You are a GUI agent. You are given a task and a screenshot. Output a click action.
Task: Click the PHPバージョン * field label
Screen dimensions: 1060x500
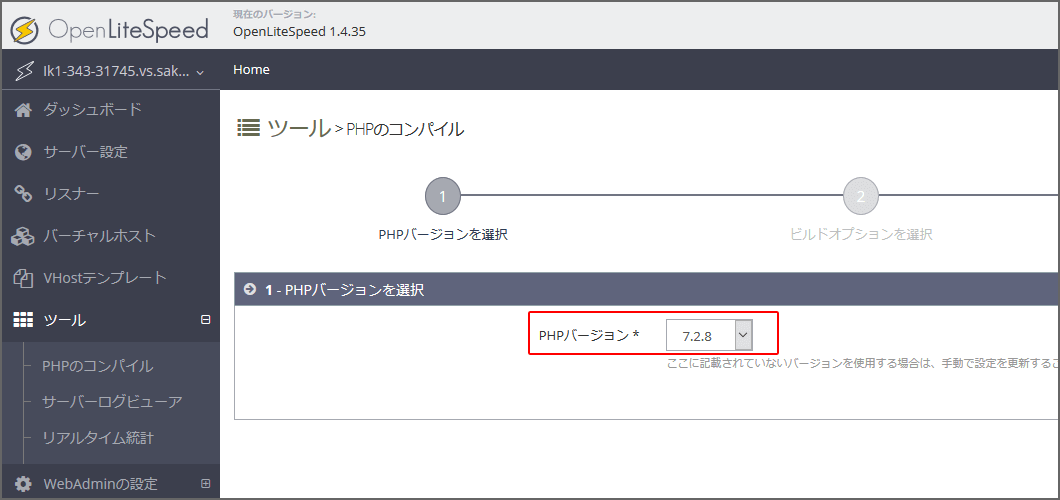pos(589,335)
